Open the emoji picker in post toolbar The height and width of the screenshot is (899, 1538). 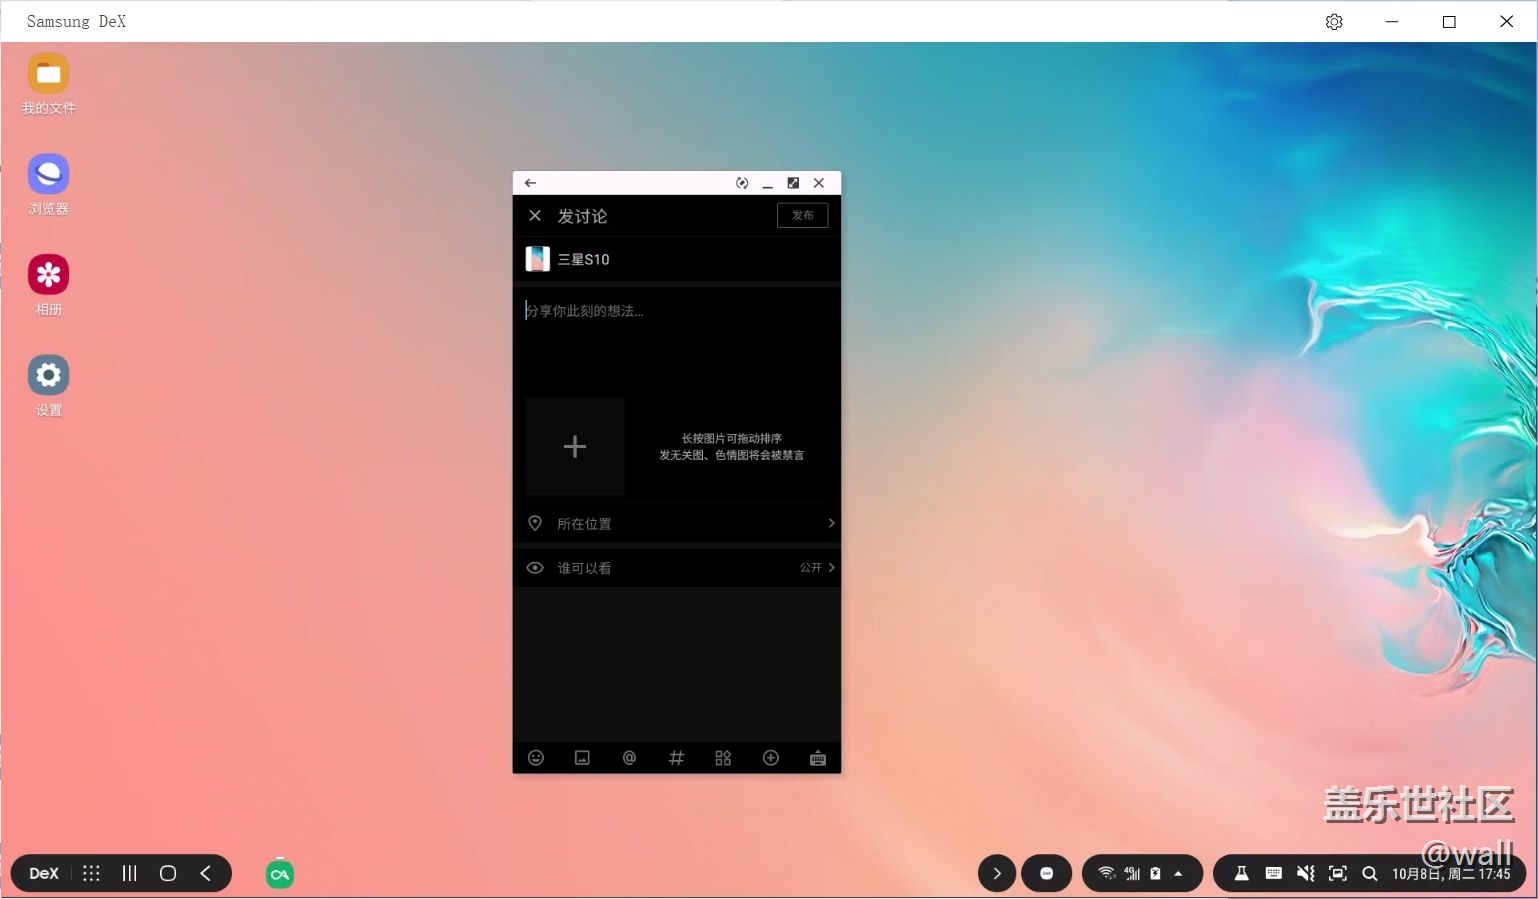click(x=536, y=758)
